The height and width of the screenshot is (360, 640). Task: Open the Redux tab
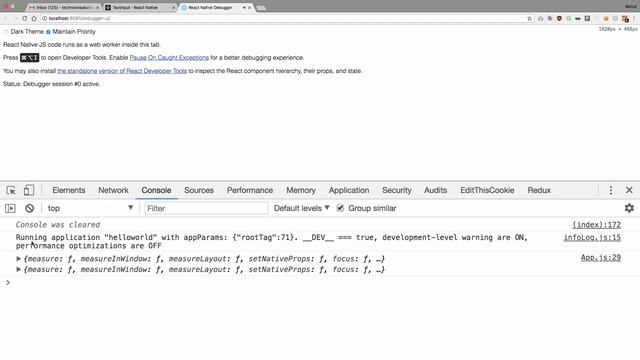(x=539, y=190)
